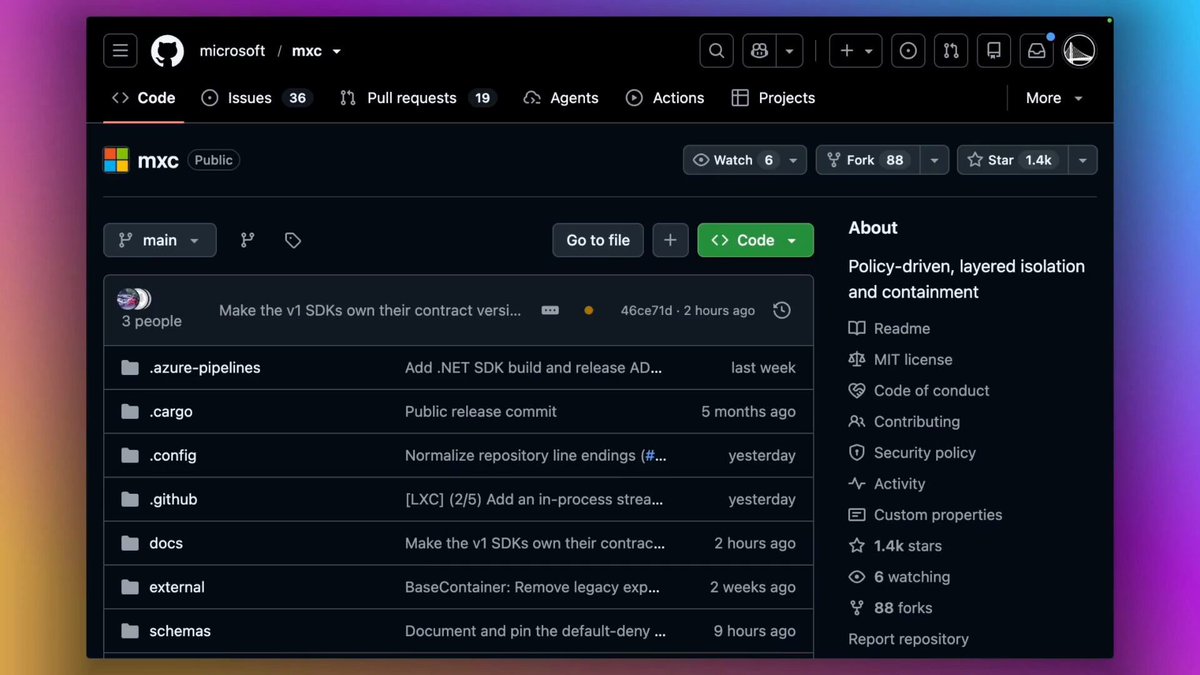This screenshot has width=1200, height=675.
Task: Open the hamburger navigation menu
Action: pos(120,51)
